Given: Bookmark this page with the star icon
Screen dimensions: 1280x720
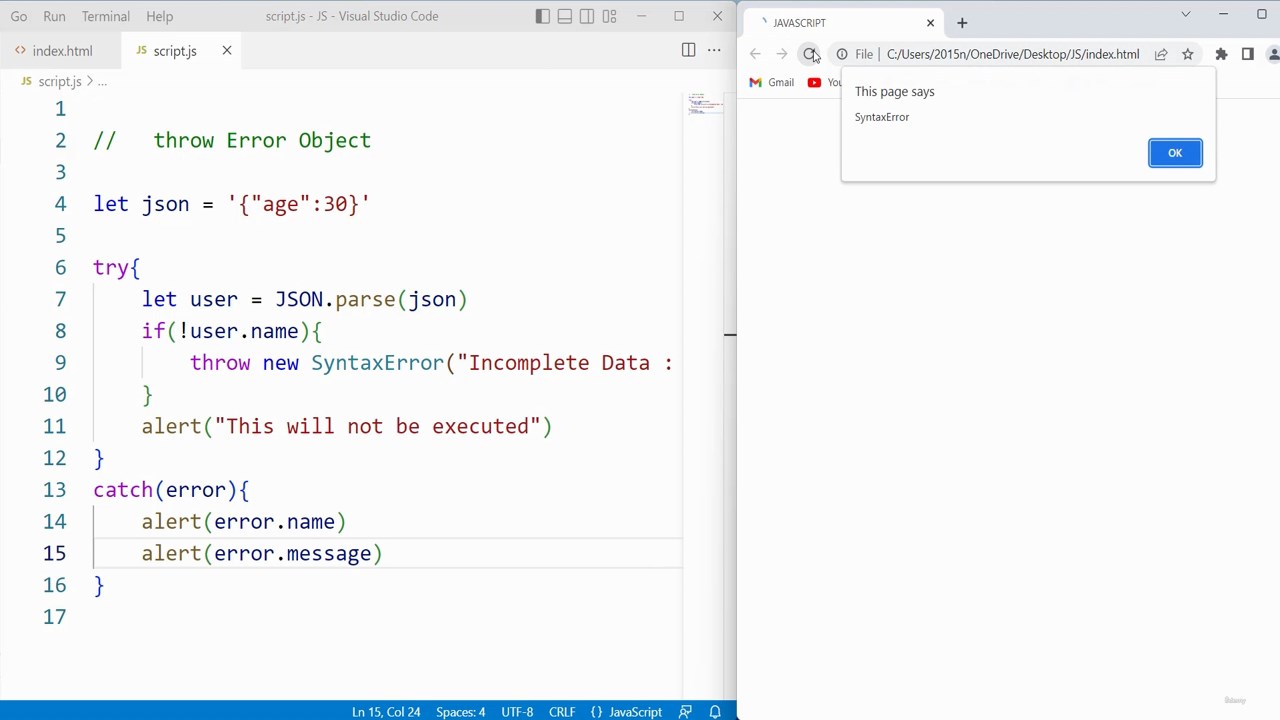Looking at the screenshot, I should [1188, 54].
